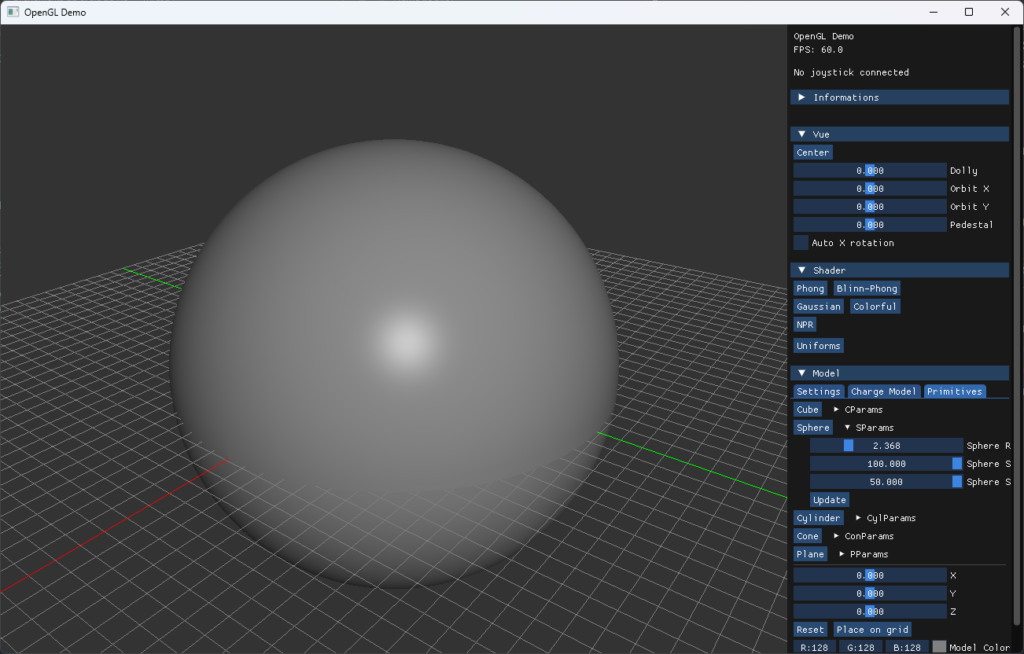1024x654 pixels.
Task: Create a Sphere primitive
Action: click(813, 428)
